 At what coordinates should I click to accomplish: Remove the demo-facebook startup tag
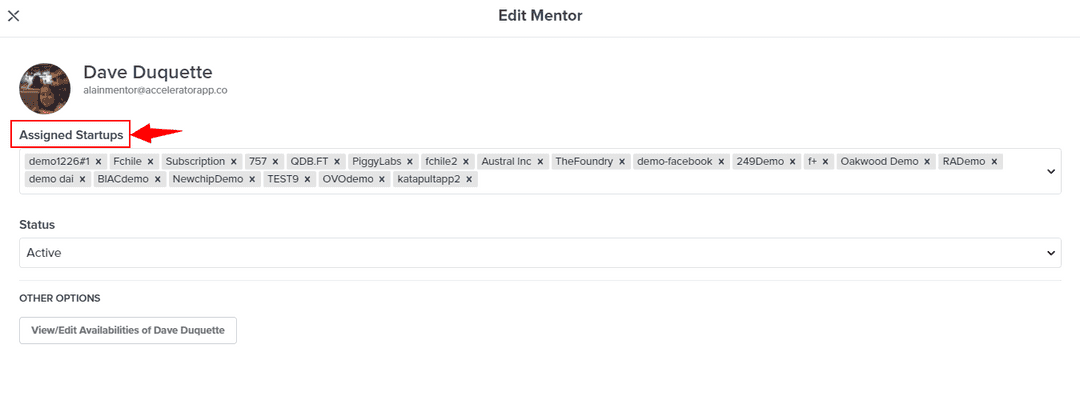721,161
